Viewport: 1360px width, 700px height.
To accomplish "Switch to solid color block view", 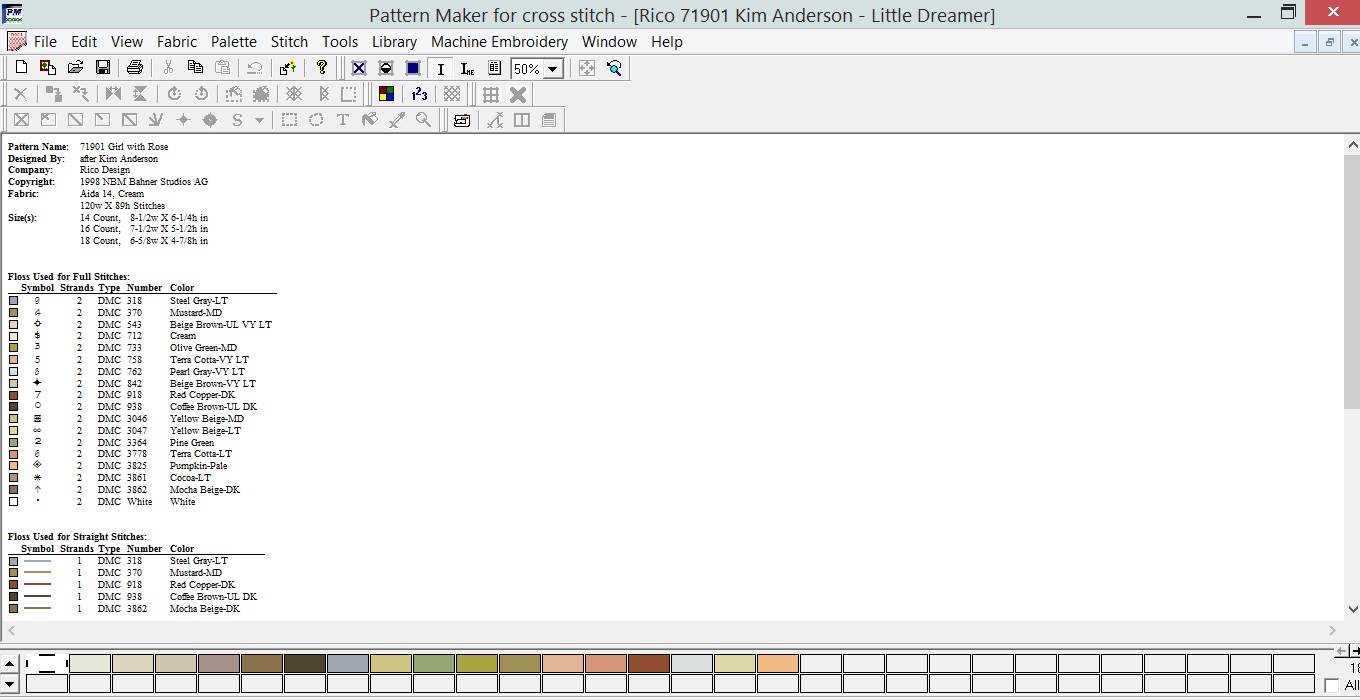I will [413, 68].
